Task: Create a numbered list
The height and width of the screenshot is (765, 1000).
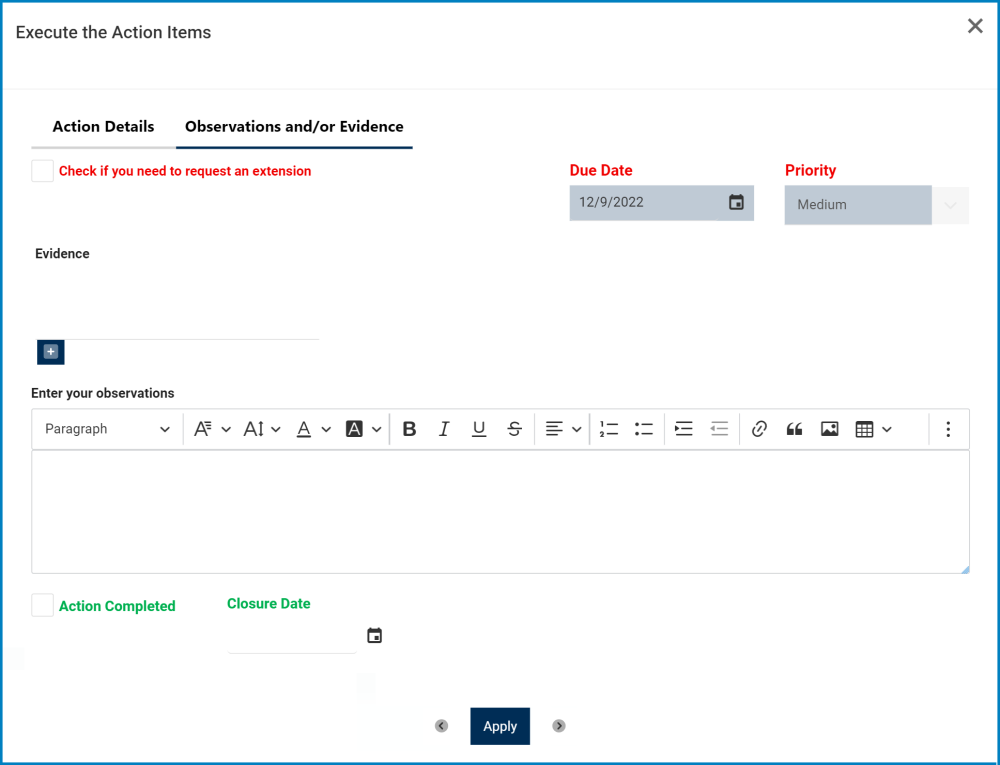Action: tap(609, 429)
